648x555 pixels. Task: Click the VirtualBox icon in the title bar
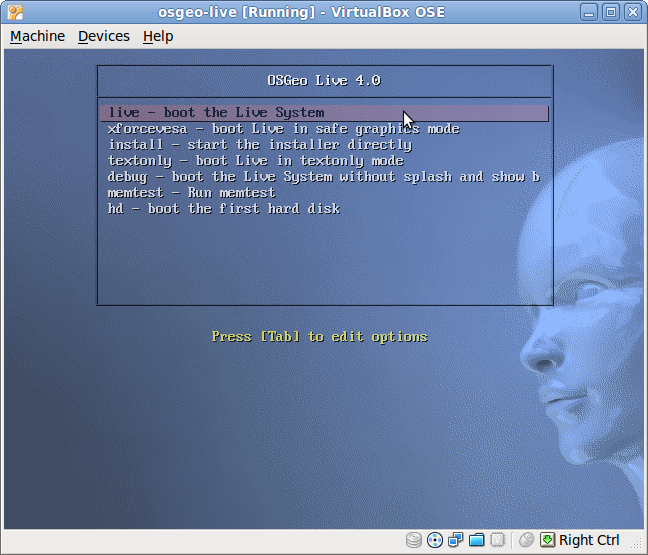point(14,12)
